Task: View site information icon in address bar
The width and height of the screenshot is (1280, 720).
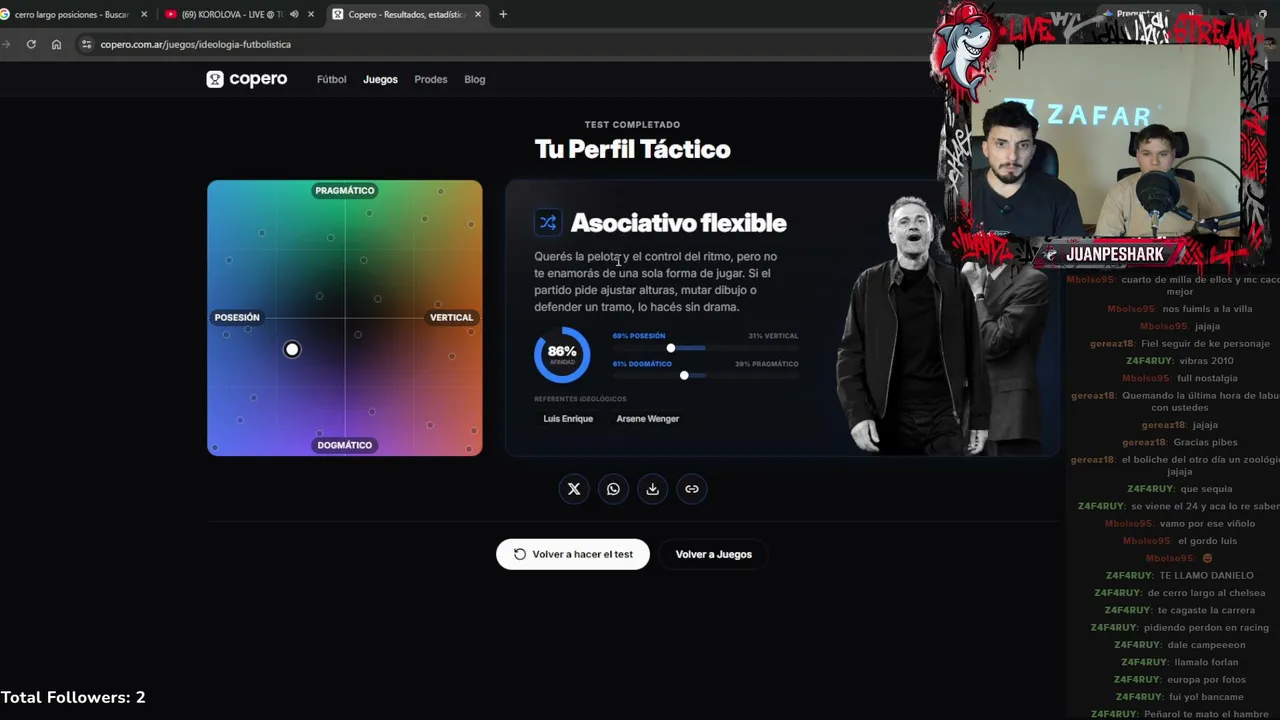Action: 87,44
